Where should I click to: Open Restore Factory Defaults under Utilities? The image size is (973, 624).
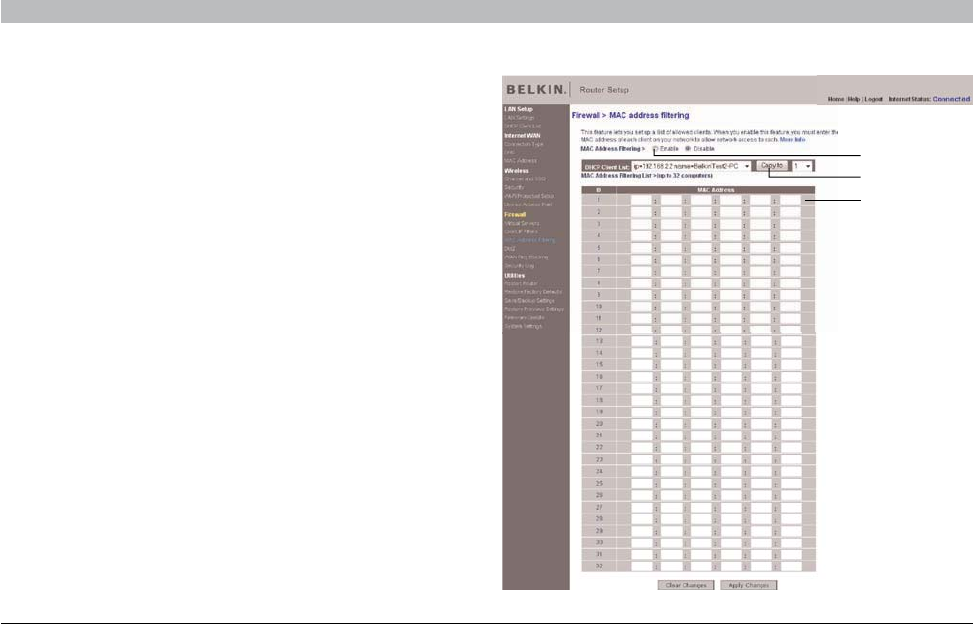tap(533, 292)
